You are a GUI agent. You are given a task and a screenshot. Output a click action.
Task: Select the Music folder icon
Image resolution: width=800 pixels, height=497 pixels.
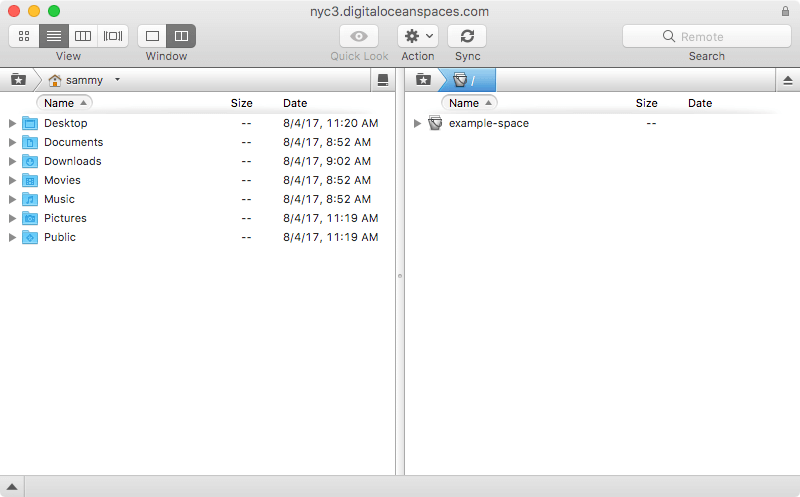(30, 199)
